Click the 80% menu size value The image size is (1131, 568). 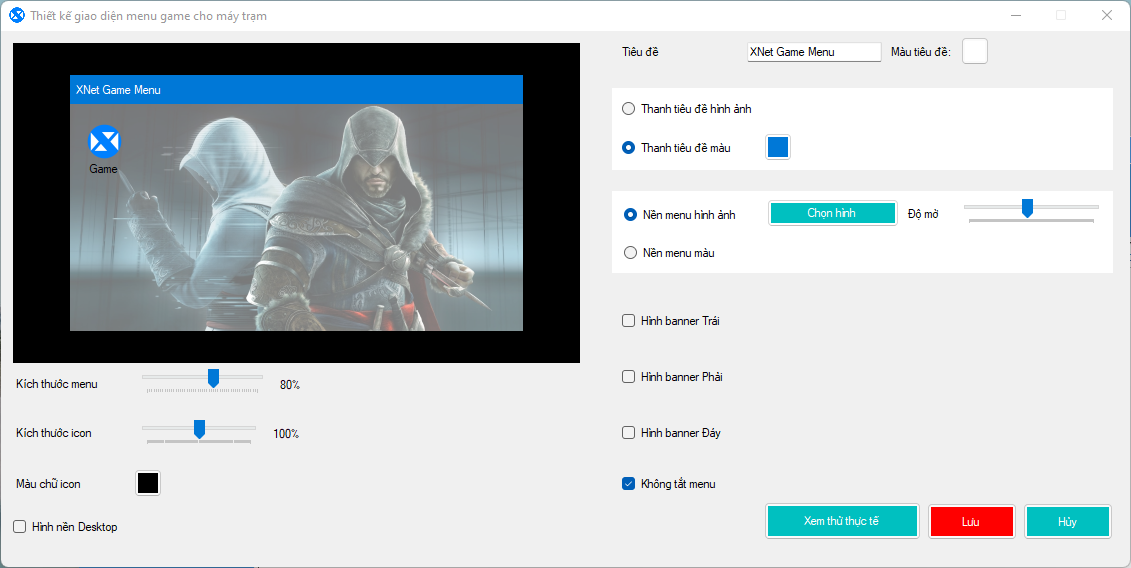(x=290, y=385)
